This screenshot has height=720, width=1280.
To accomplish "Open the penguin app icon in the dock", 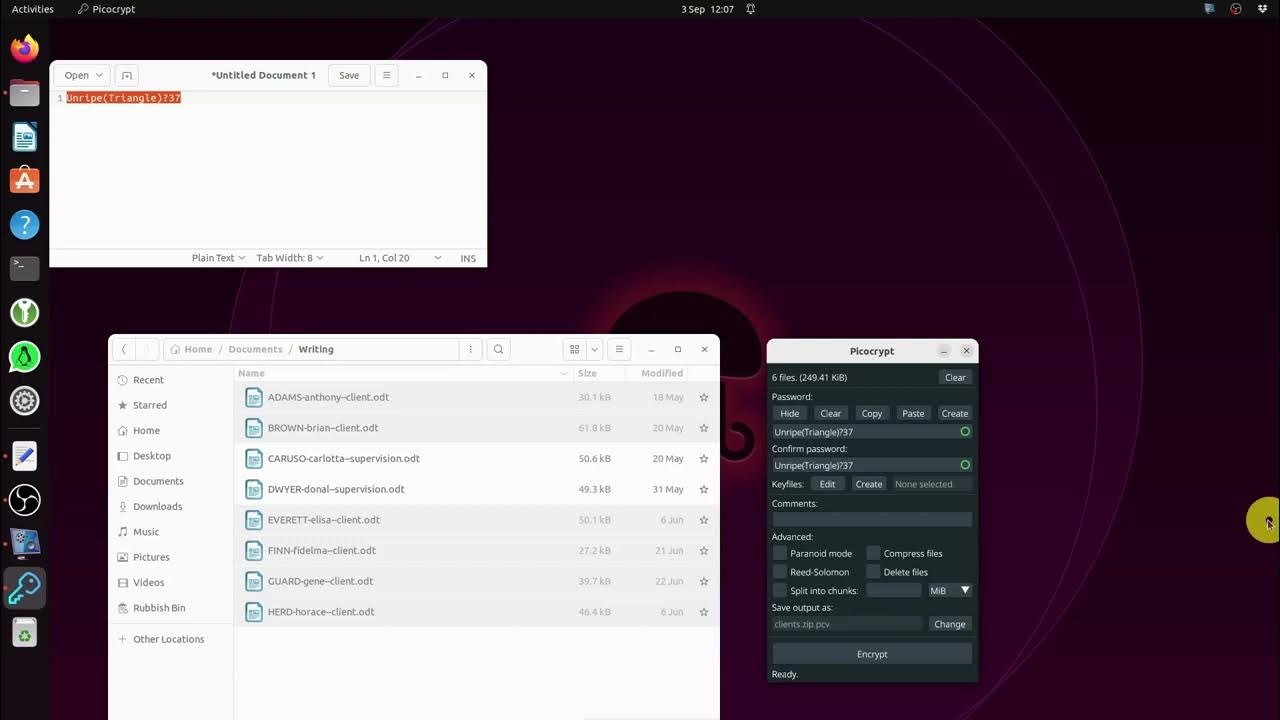I will [x=25, y=357].
